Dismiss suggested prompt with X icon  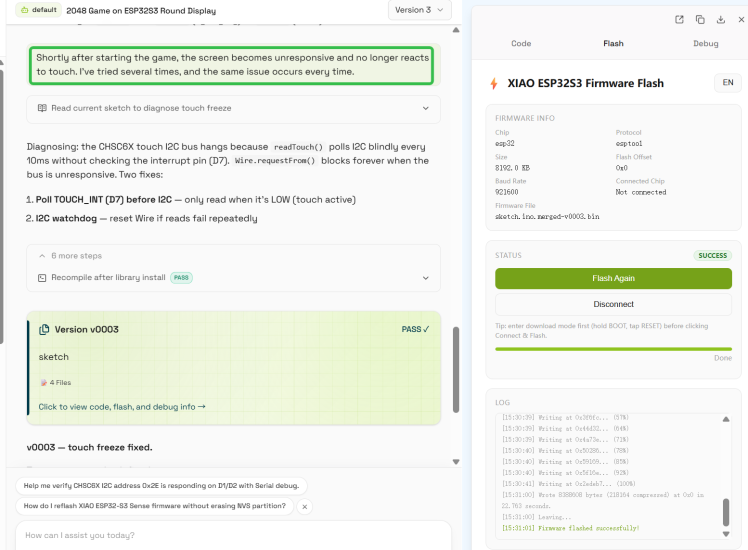[x=304, y=507]
